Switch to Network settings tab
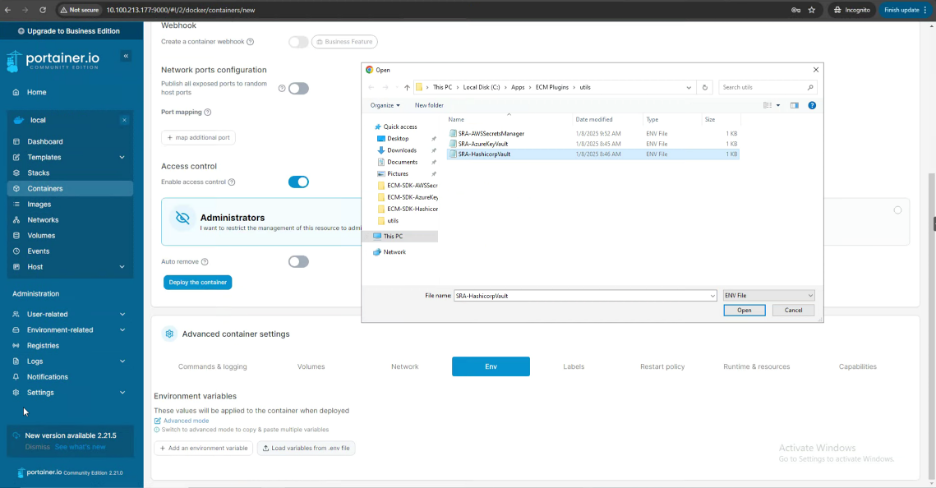This screenshot has height=488, width=936. [x=405, y=367]
